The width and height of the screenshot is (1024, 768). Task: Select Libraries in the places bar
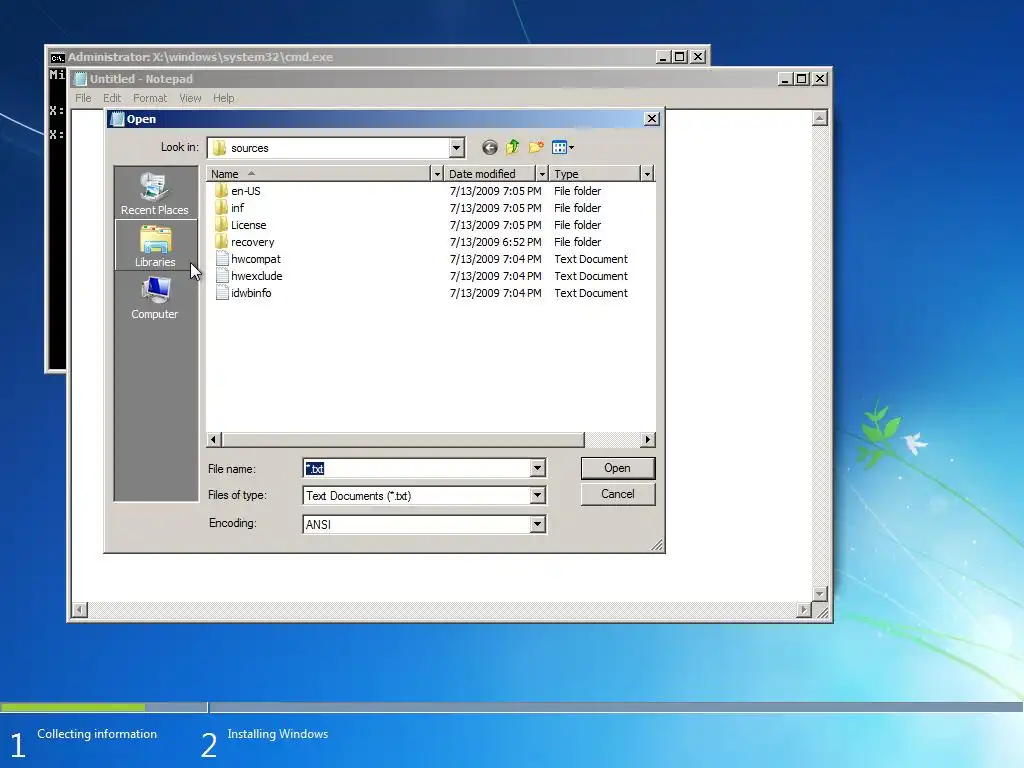coord(155,246)
